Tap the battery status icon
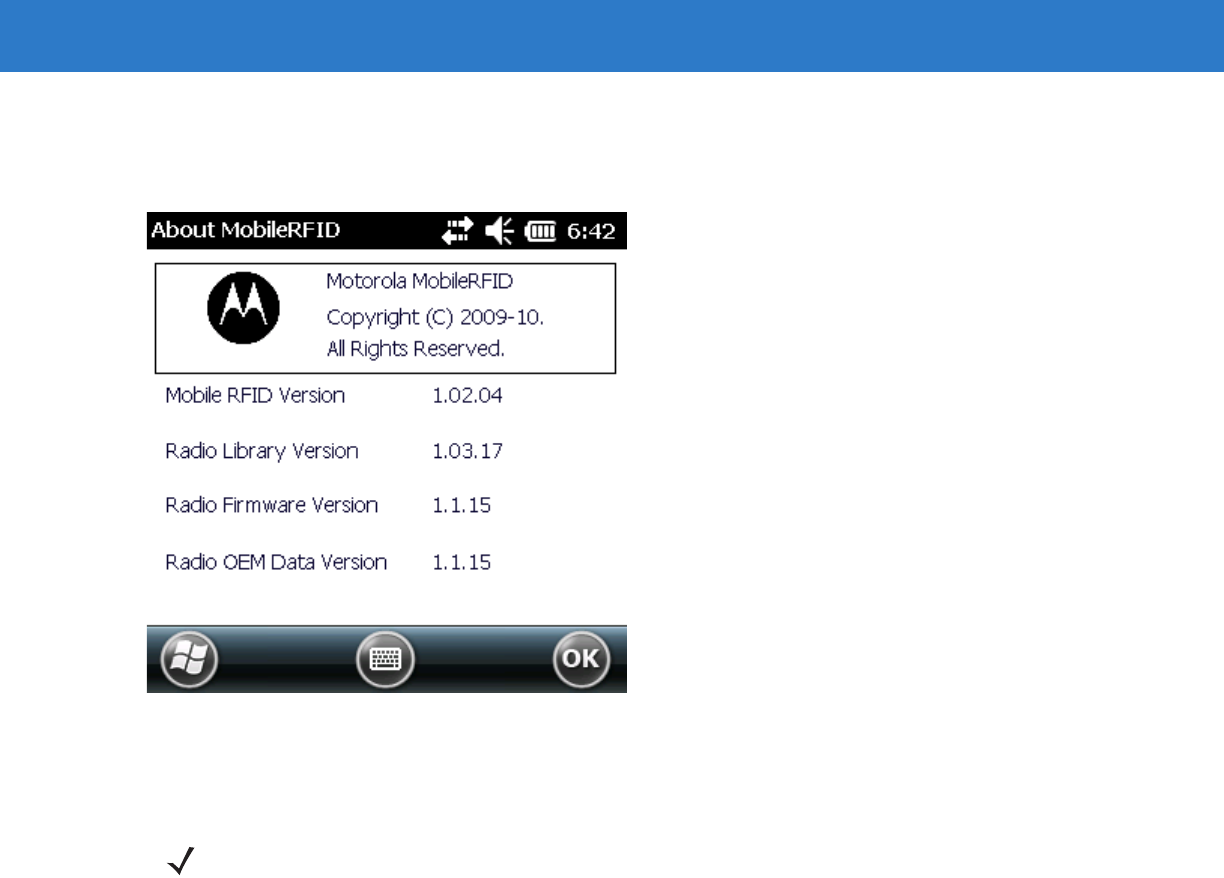Screen dimensions: 1224x878 [x=541, y=232]
